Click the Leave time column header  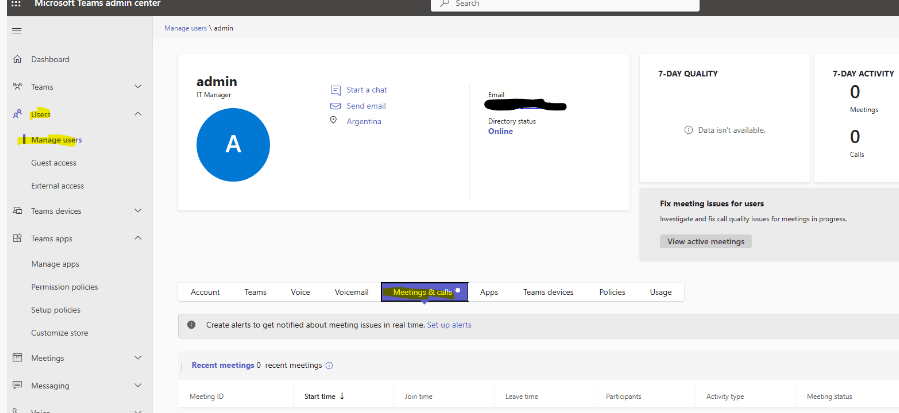pyautogui.click(x=522, y=396)
